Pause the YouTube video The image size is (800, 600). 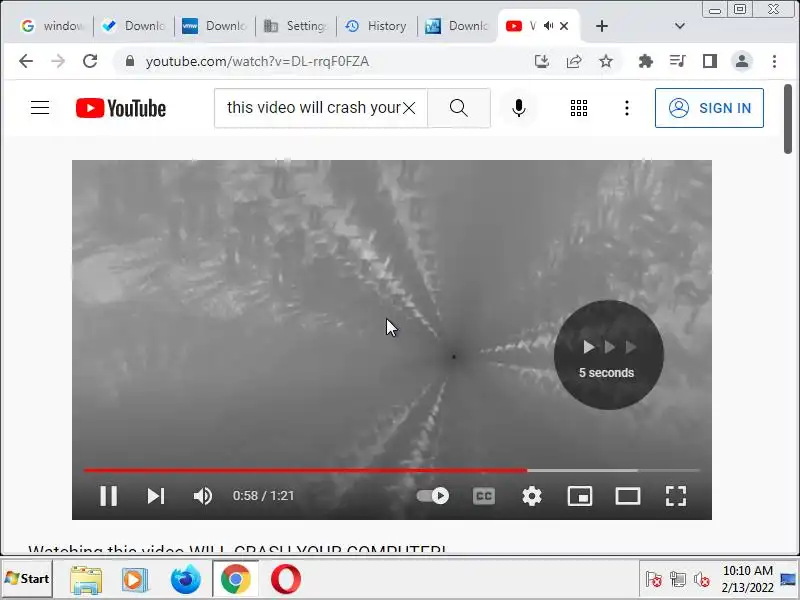[x=108, y=496]
